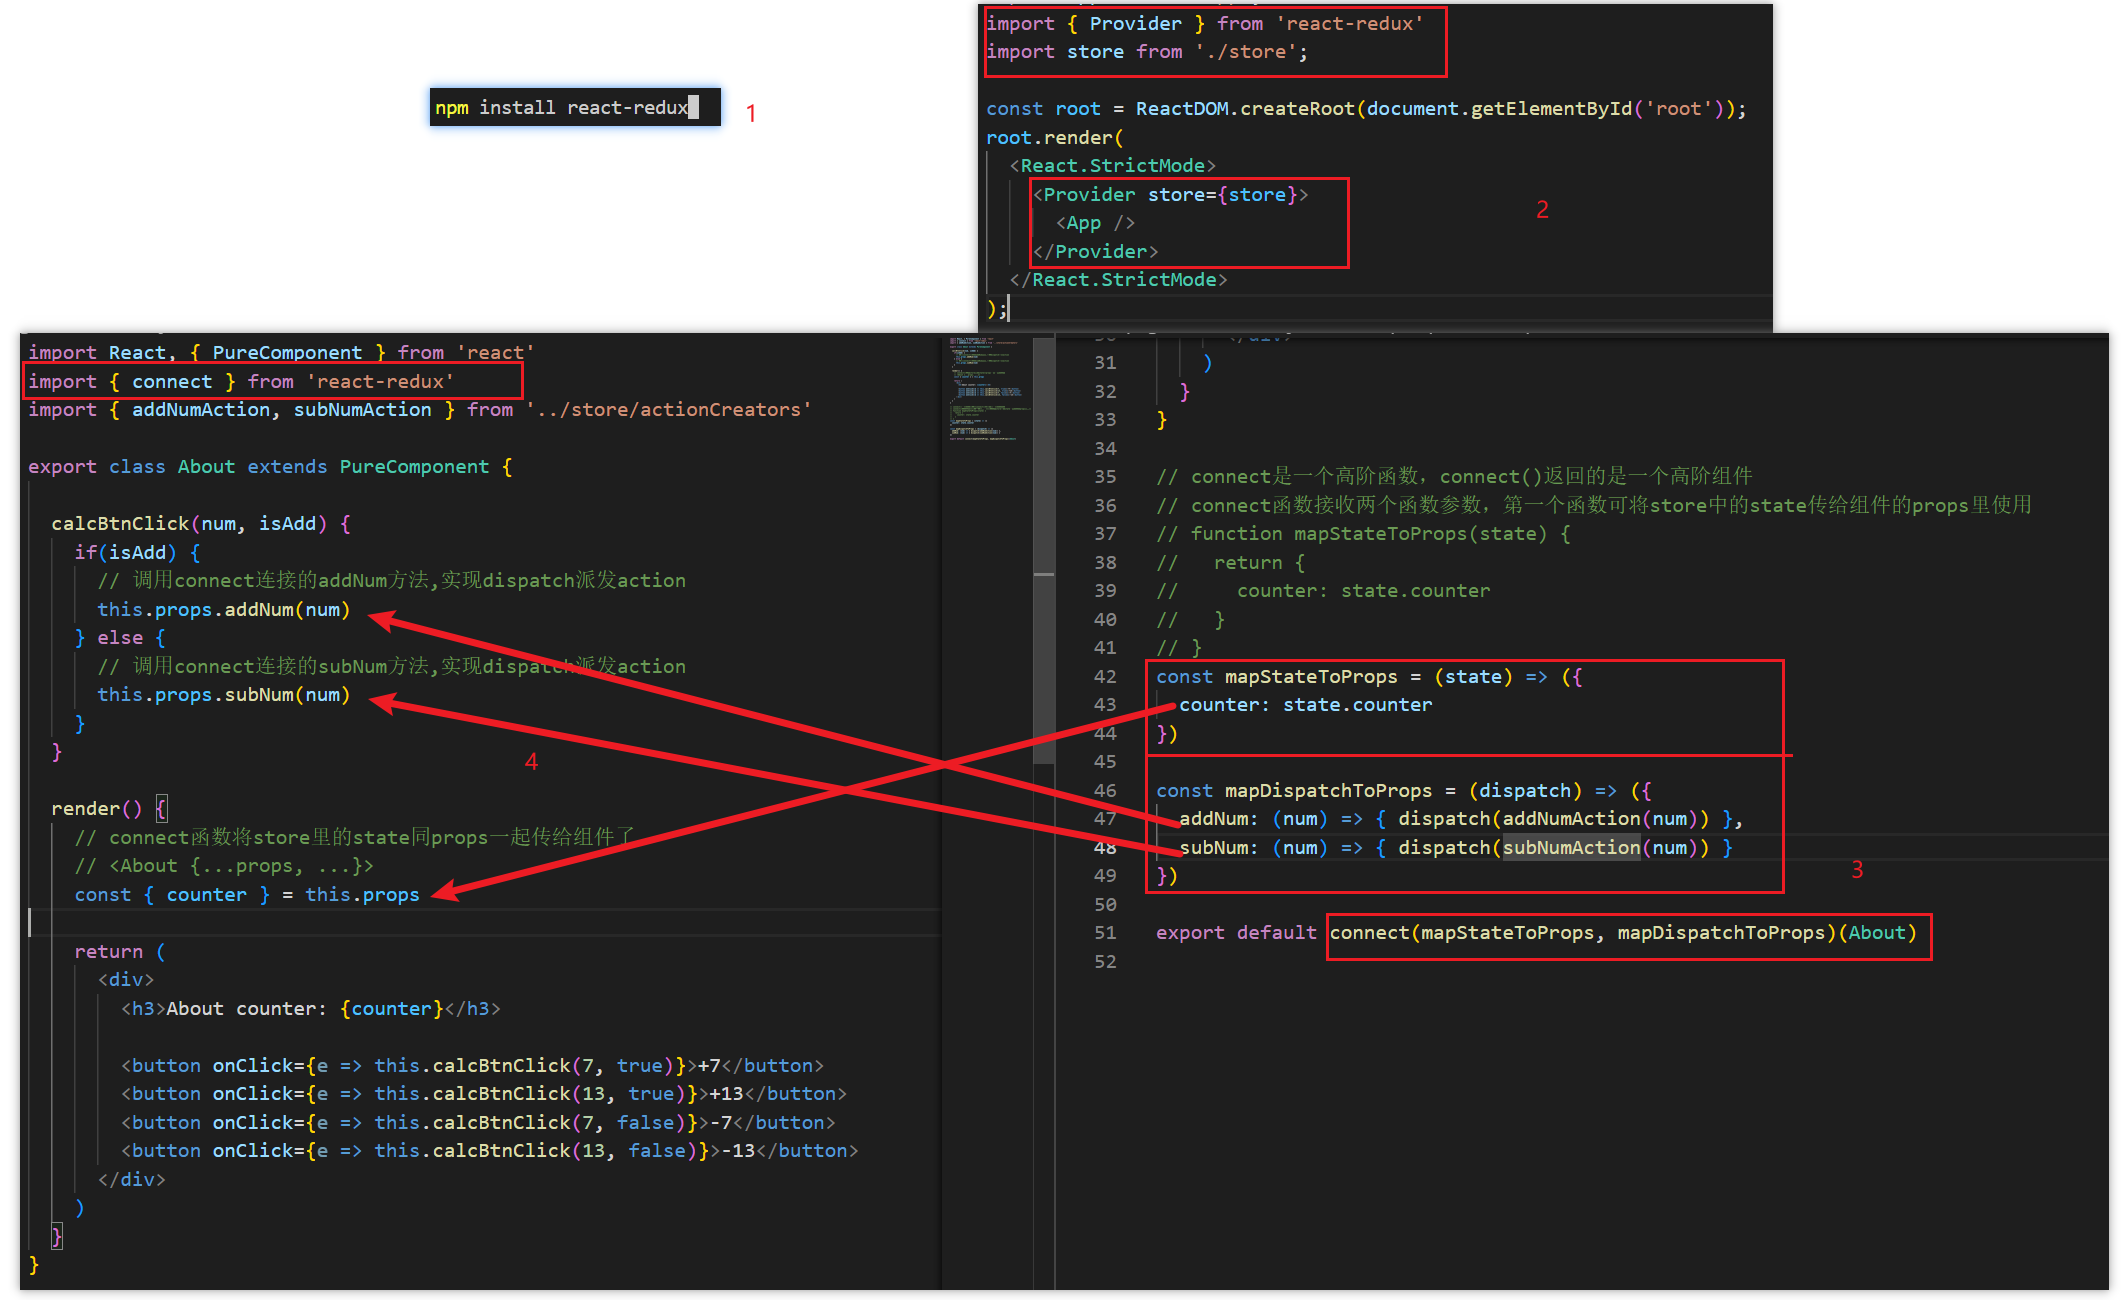
Task: Click the <h3>About counter: {counter}</h3> line
Action: [310, 1008]
